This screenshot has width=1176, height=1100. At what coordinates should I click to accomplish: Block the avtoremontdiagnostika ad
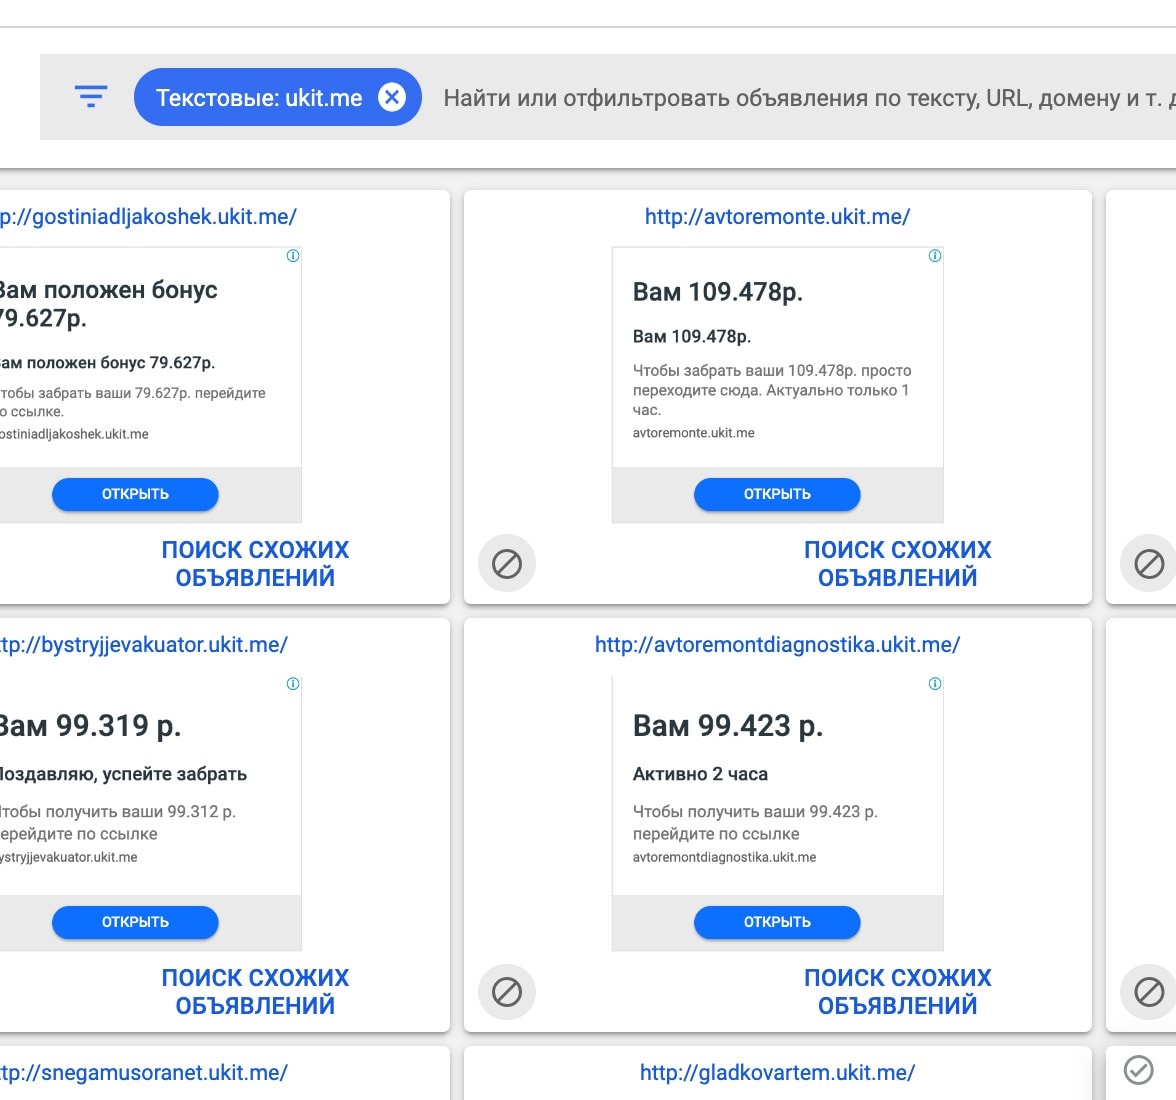[x=507, y=992]
